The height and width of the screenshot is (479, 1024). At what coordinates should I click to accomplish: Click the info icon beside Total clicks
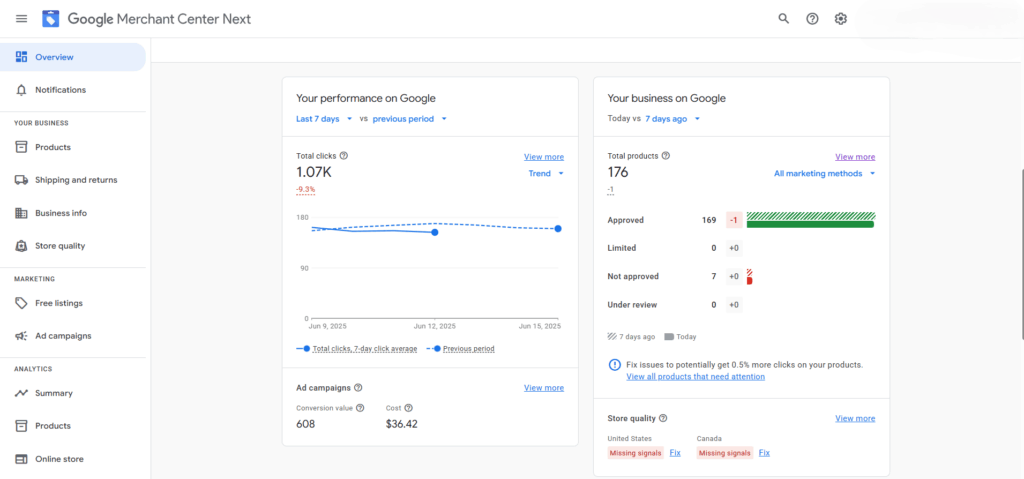tap(344, 156)
